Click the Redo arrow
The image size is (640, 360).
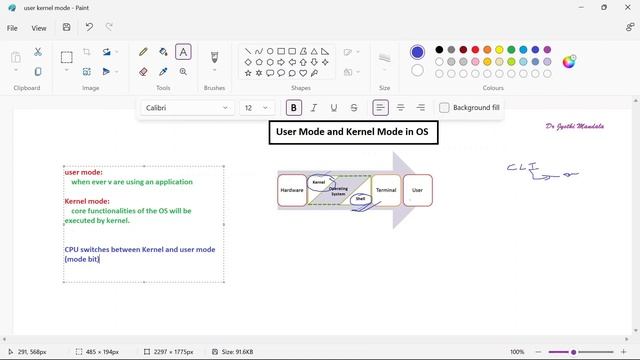pos(109,27)
